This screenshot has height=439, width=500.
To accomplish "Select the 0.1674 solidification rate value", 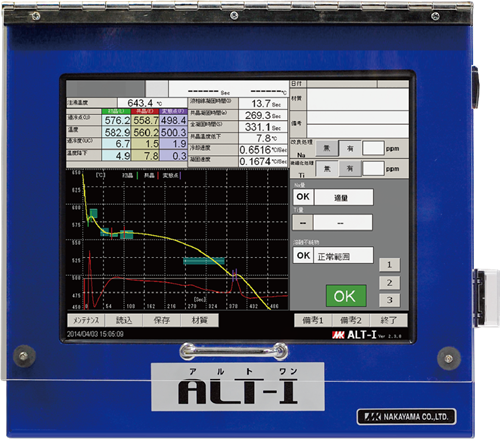I will point(263,162).
